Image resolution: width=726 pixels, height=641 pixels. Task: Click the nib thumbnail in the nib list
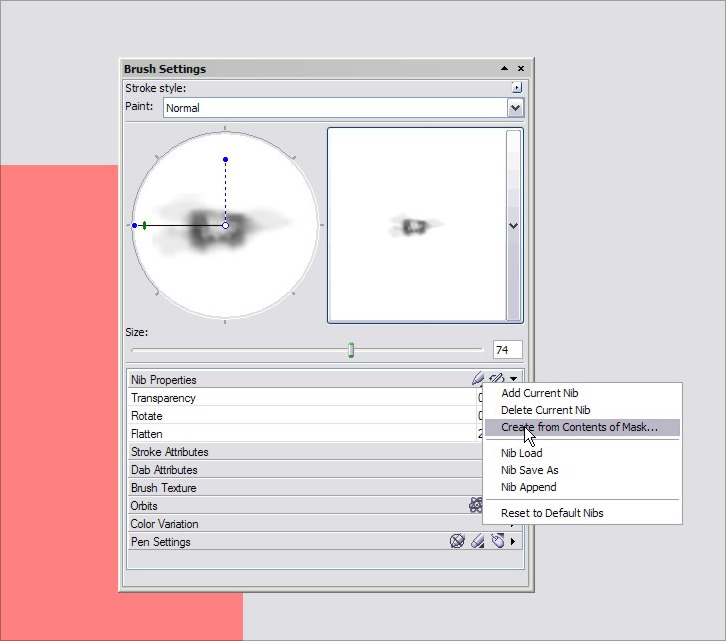click(415, 226)
